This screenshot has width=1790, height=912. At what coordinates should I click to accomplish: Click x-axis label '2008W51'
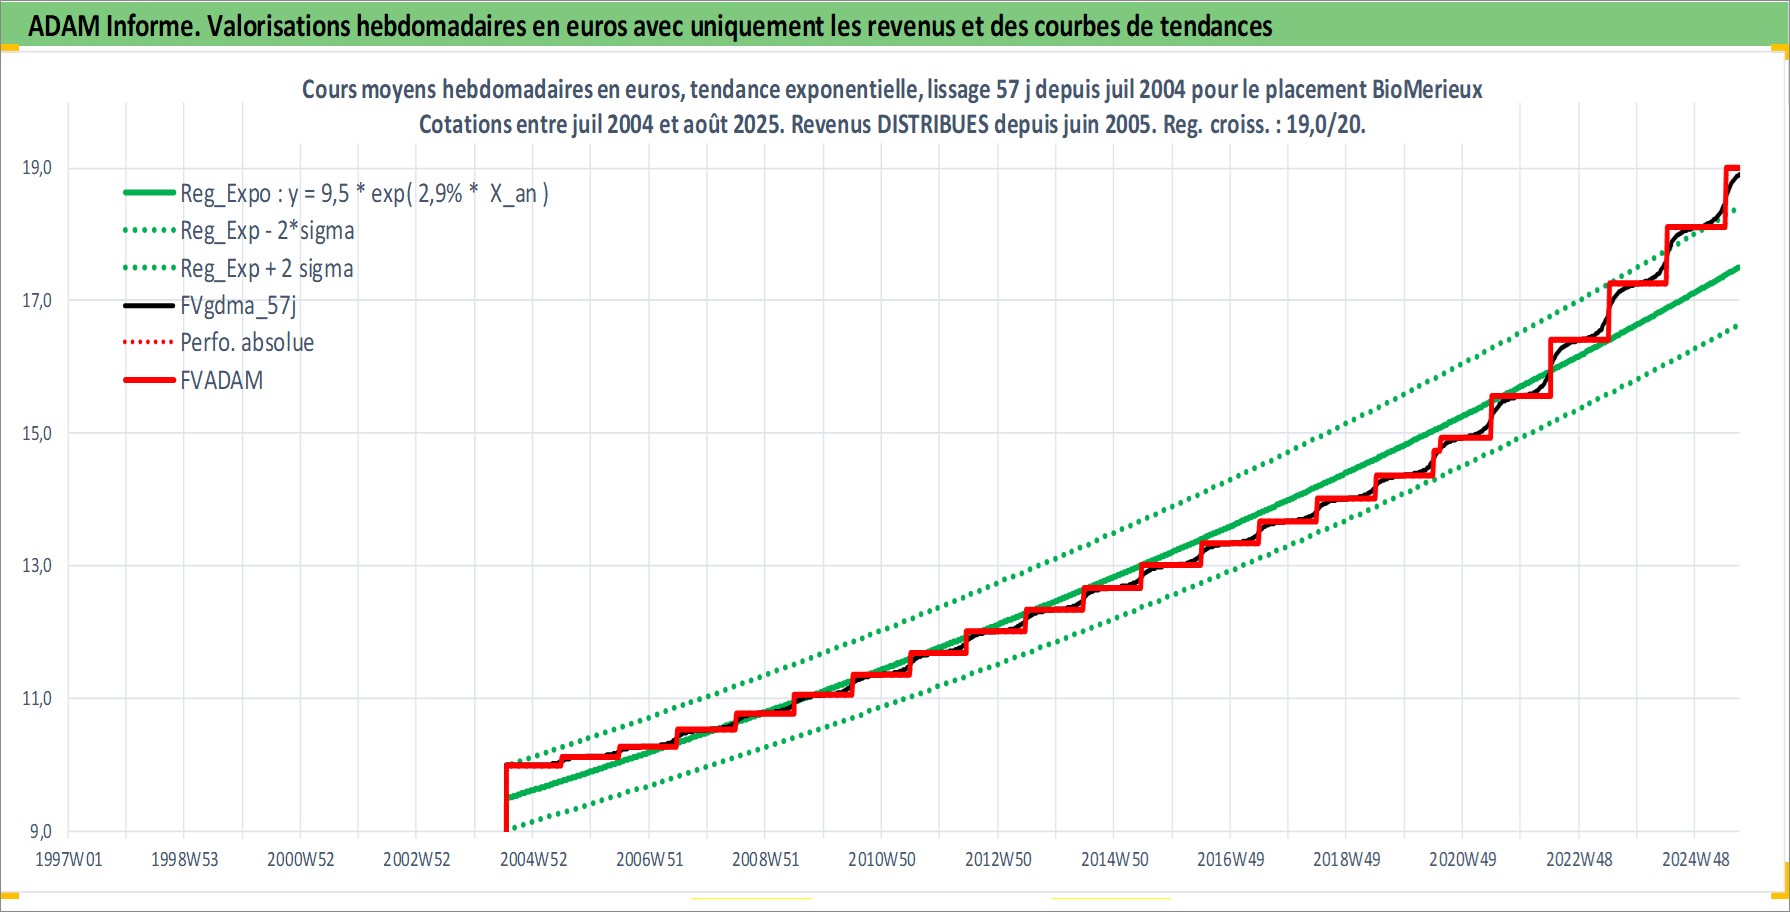pos(765,859)
